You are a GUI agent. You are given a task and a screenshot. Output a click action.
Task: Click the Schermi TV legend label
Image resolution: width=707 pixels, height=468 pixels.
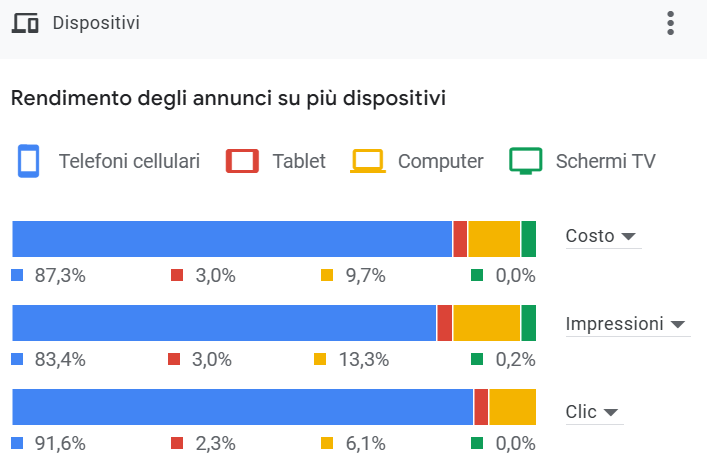click(605, 161)
